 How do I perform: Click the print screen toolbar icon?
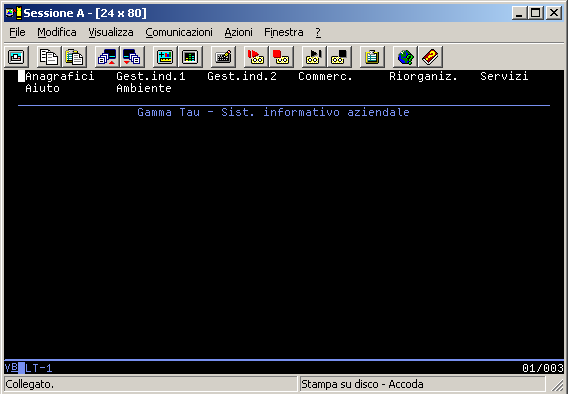tap(16, 57)
